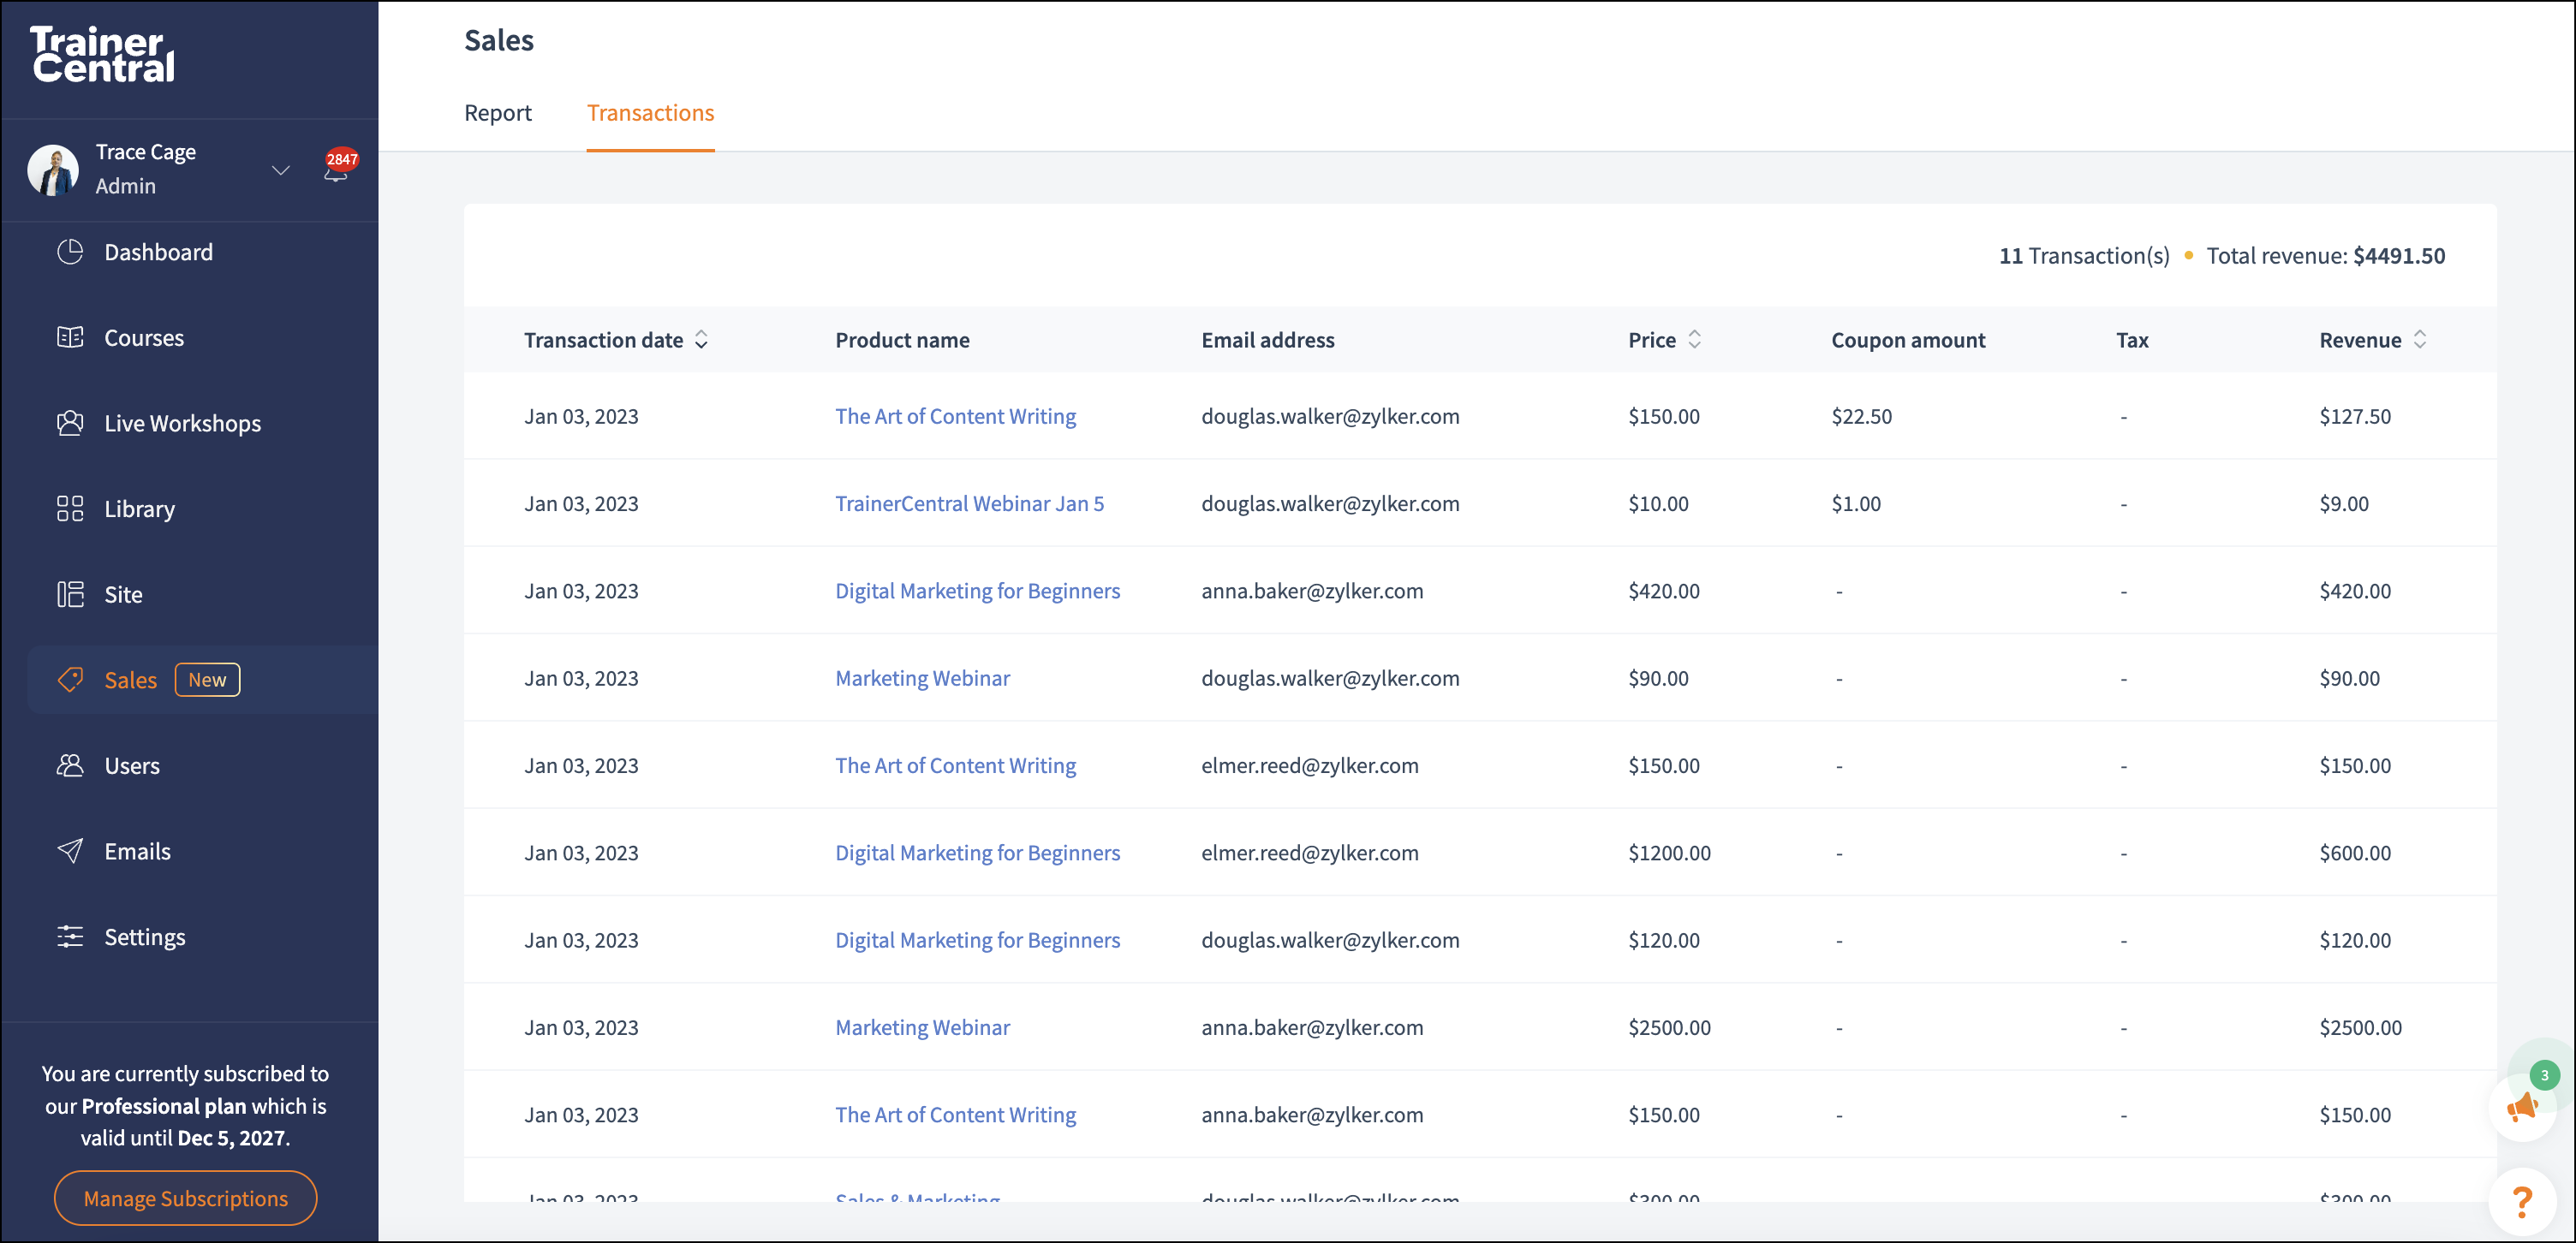Sort by Revenue column arrows

tap(2420, 340)
